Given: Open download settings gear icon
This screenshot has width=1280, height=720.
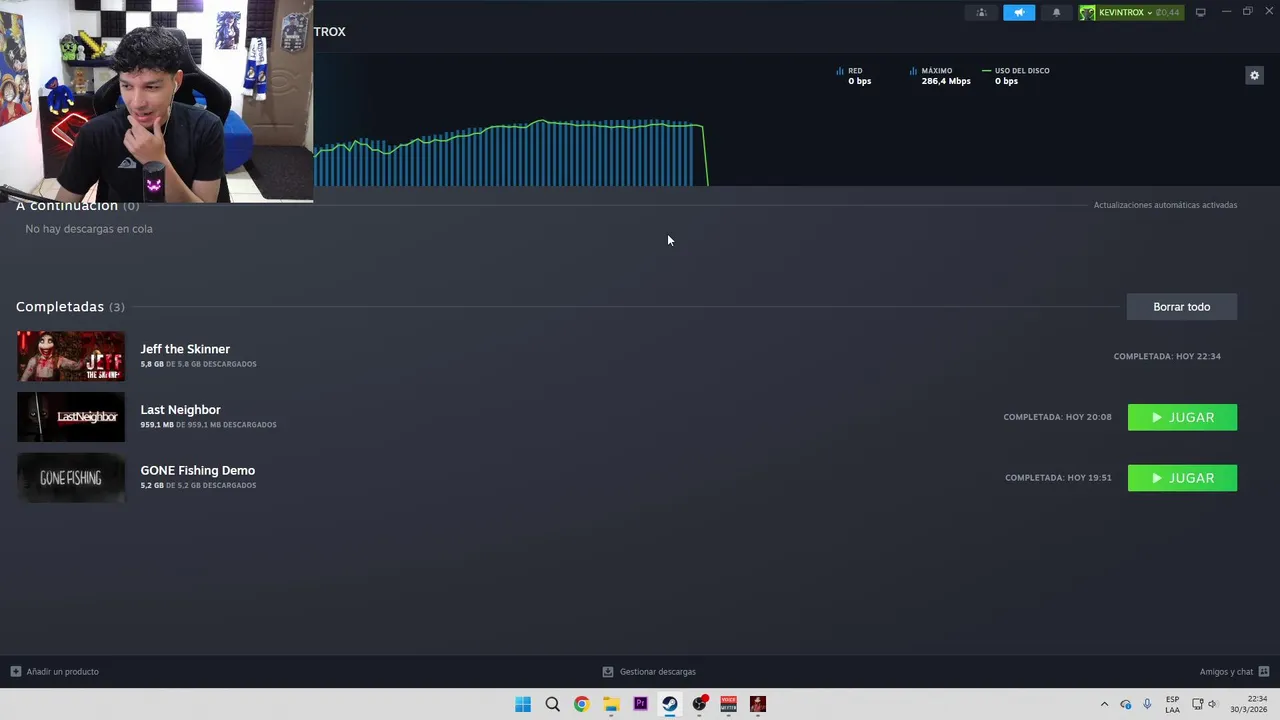Looking at the screenshot, I should coord(1254,75).
